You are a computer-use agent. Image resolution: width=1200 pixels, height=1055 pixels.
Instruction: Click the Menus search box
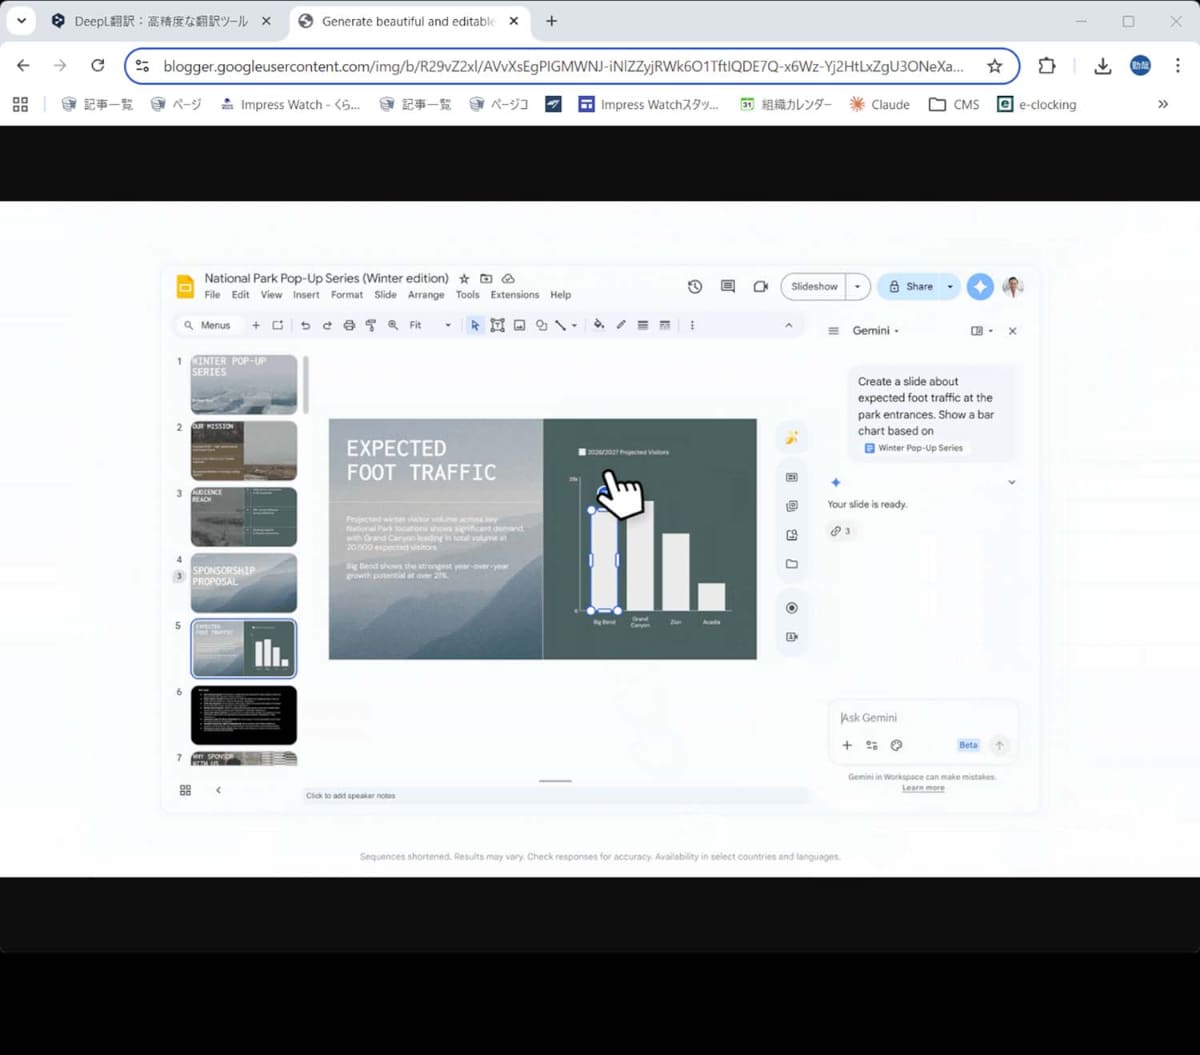(x=208, y=325)
